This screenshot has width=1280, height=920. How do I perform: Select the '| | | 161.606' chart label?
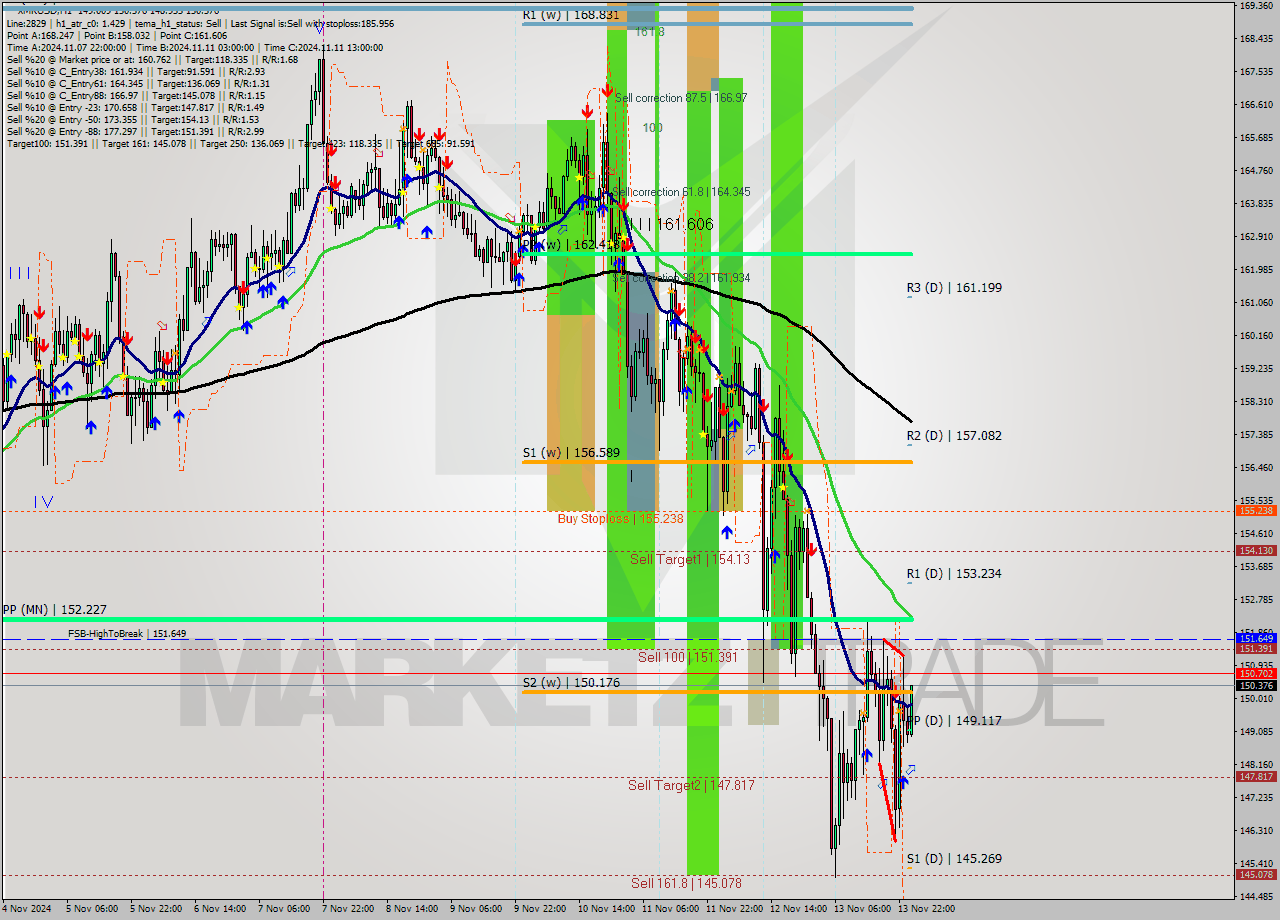[671, 224]
